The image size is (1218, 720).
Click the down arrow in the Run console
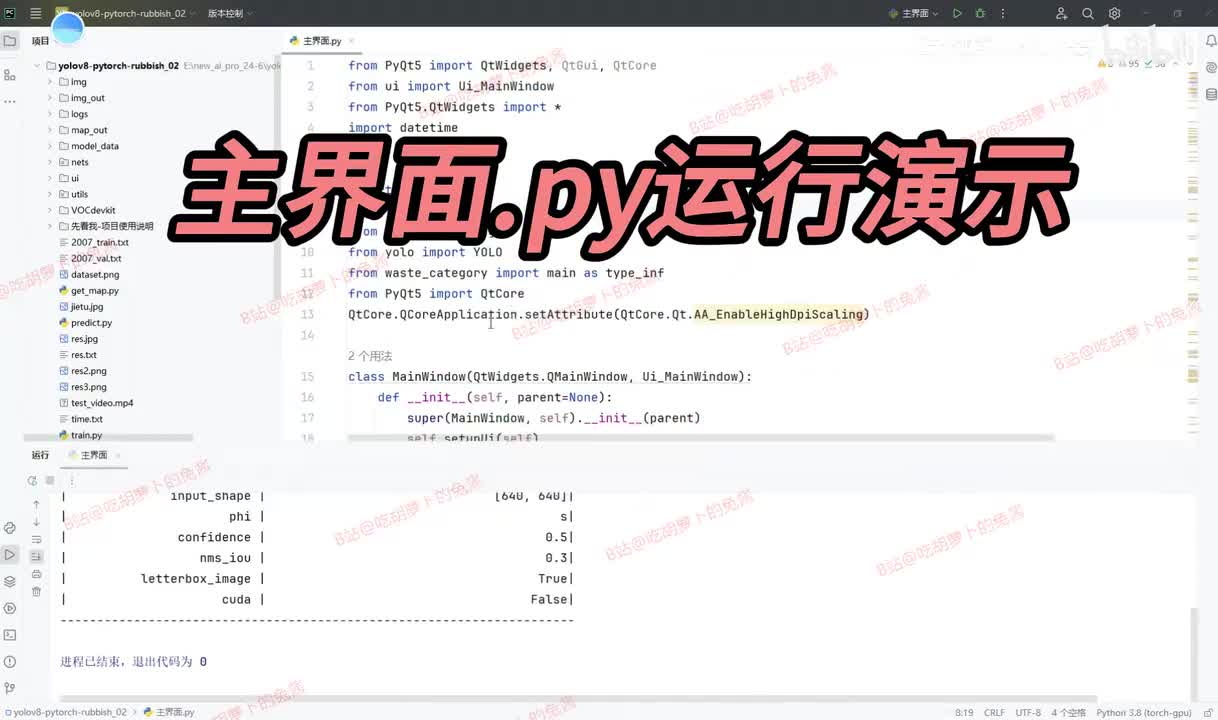pos(36,522)
